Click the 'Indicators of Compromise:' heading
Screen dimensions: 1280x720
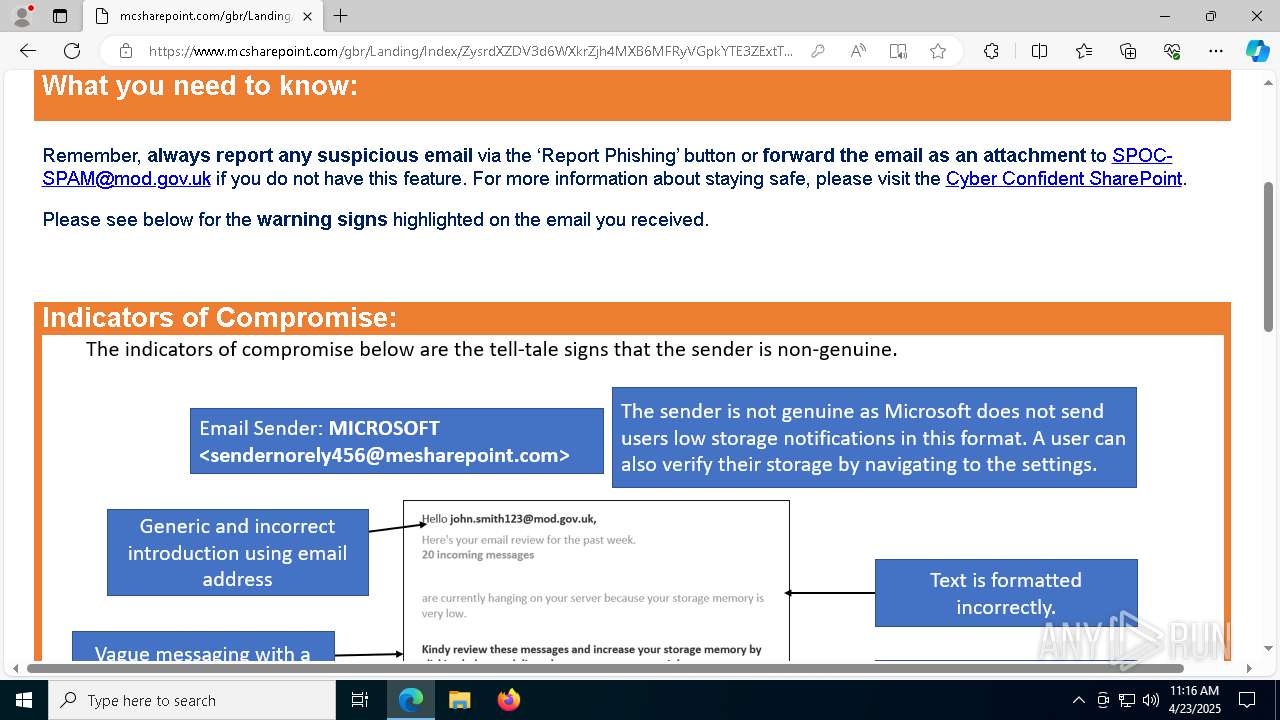point(219,318)
